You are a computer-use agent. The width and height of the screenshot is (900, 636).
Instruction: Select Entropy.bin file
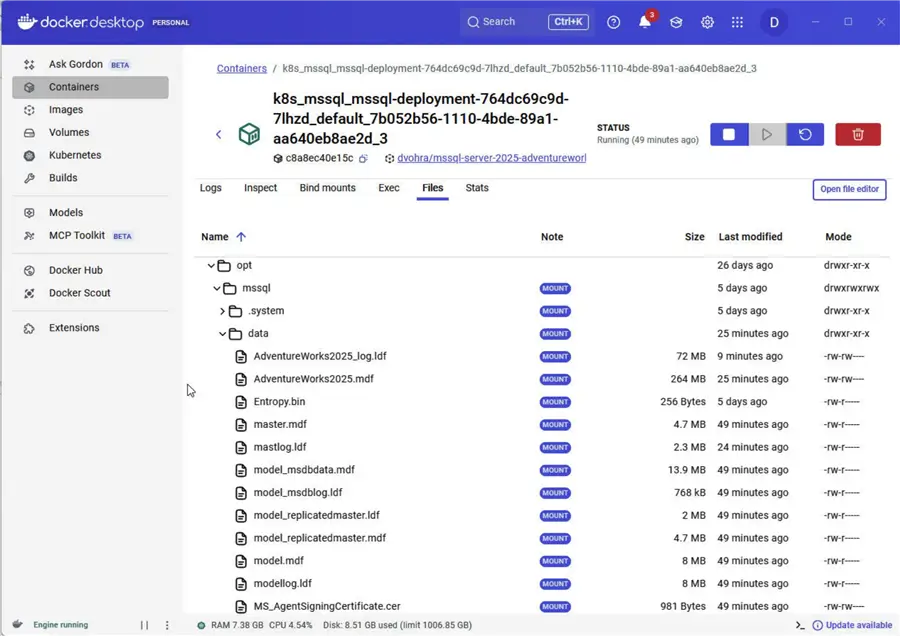pyautogui.click(x=279, y=402)
